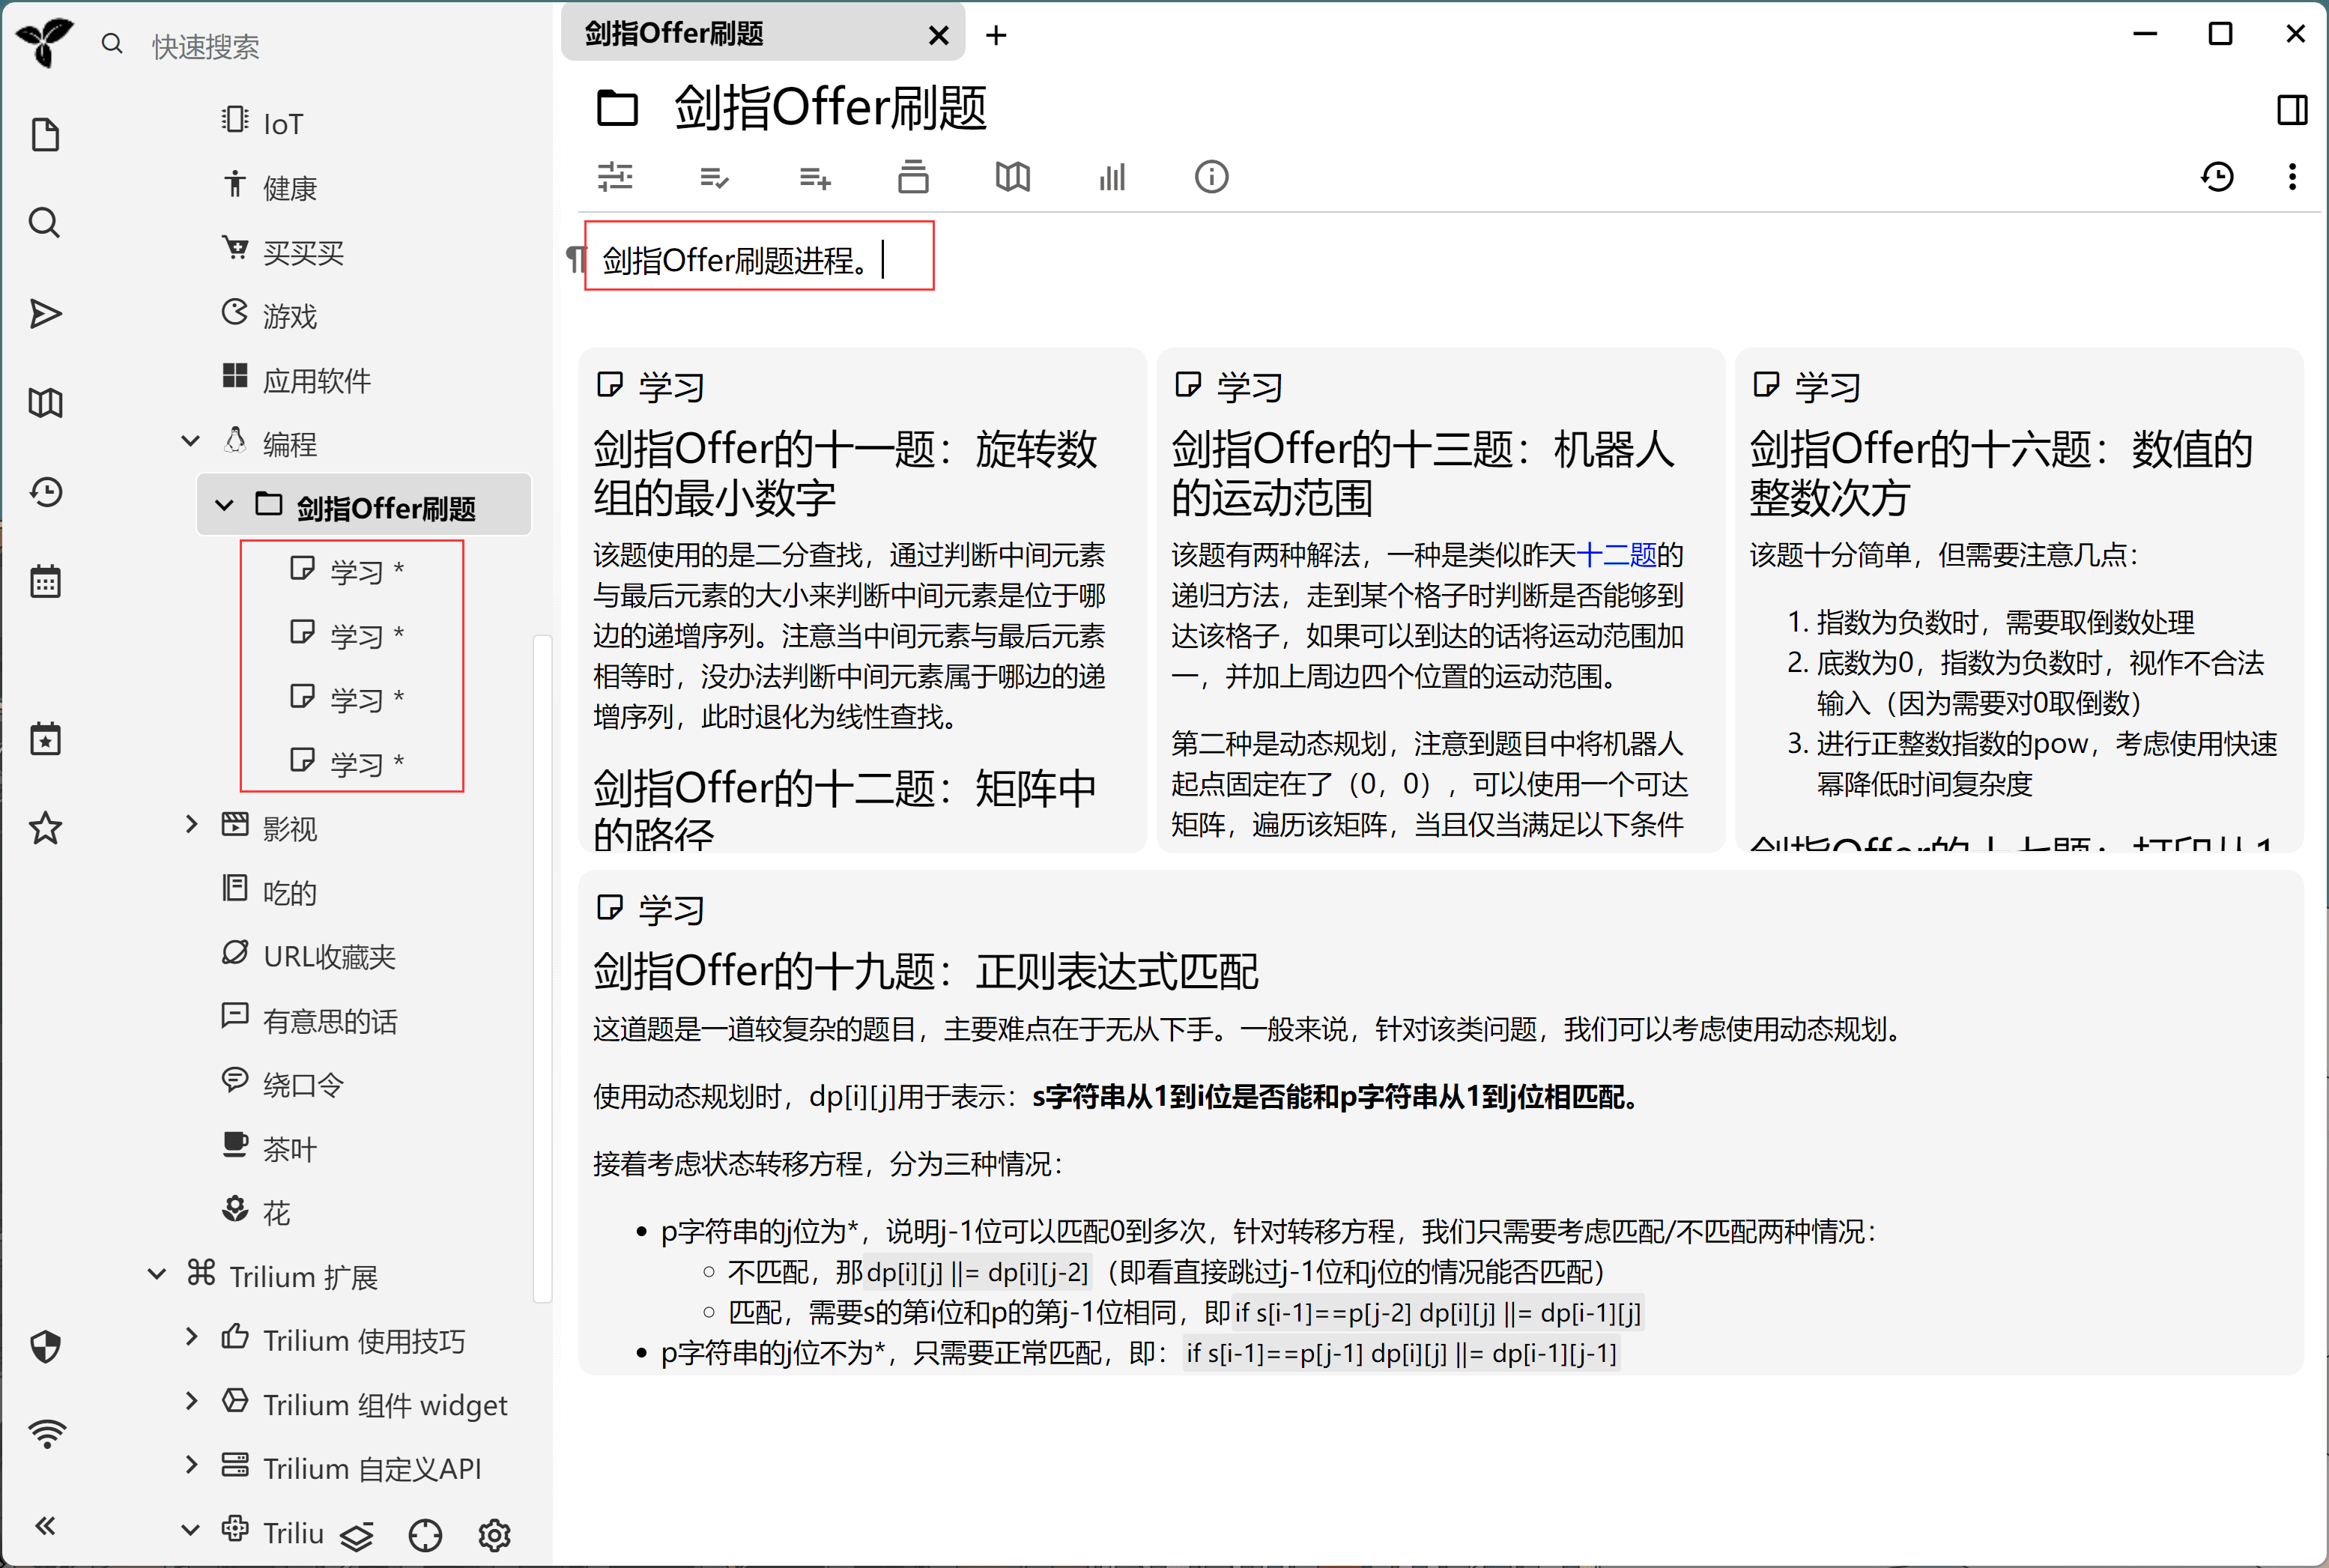Open search notes launcher icon

pyautogui.click(x=45, y=222)
